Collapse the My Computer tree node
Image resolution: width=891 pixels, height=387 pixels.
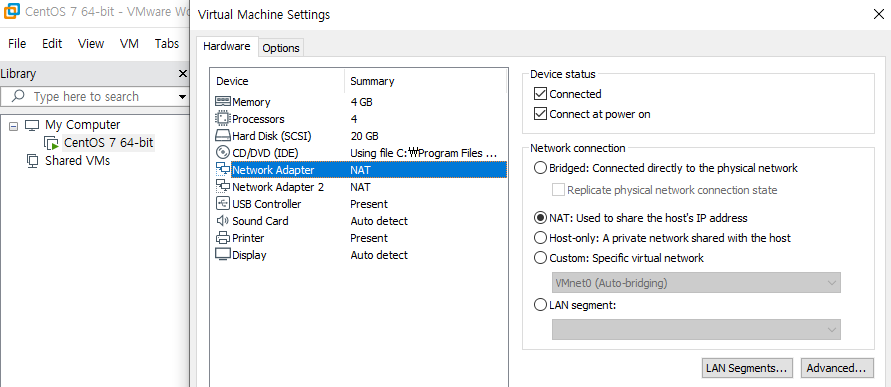[x=13, y=126]
